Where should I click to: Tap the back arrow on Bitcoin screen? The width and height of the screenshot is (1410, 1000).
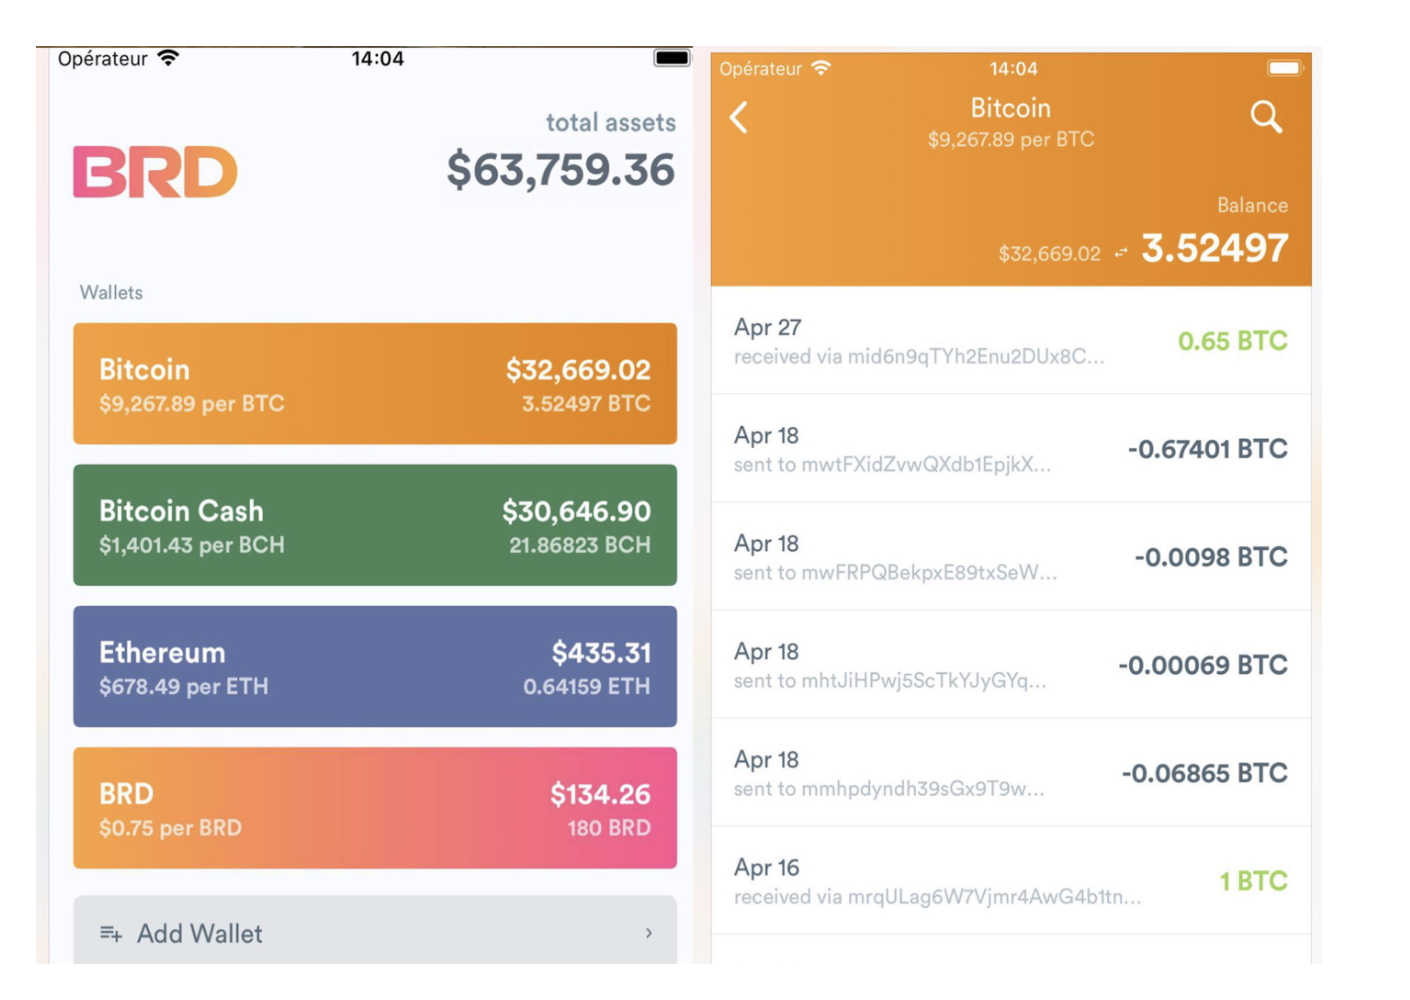(739, 118)
